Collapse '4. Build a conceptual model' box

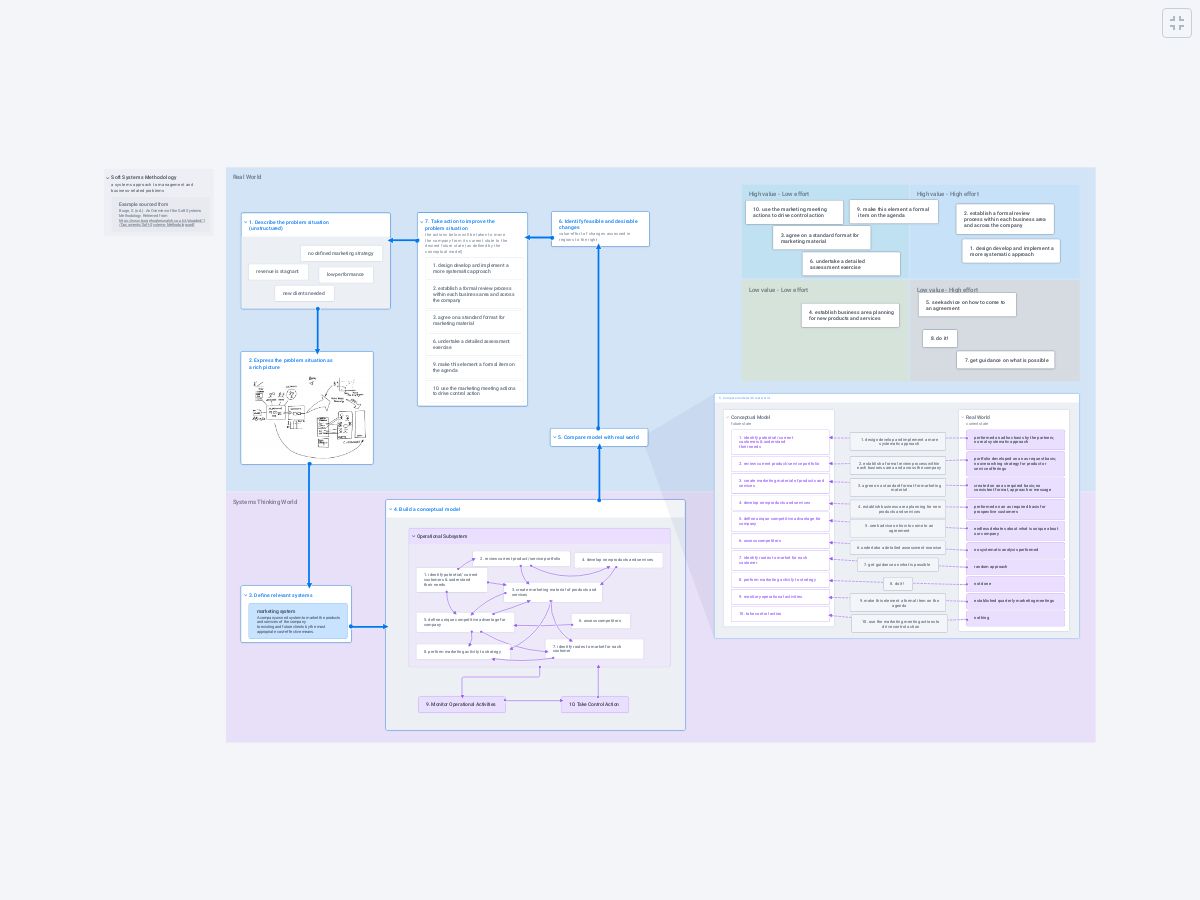click(x=391, y=509)
